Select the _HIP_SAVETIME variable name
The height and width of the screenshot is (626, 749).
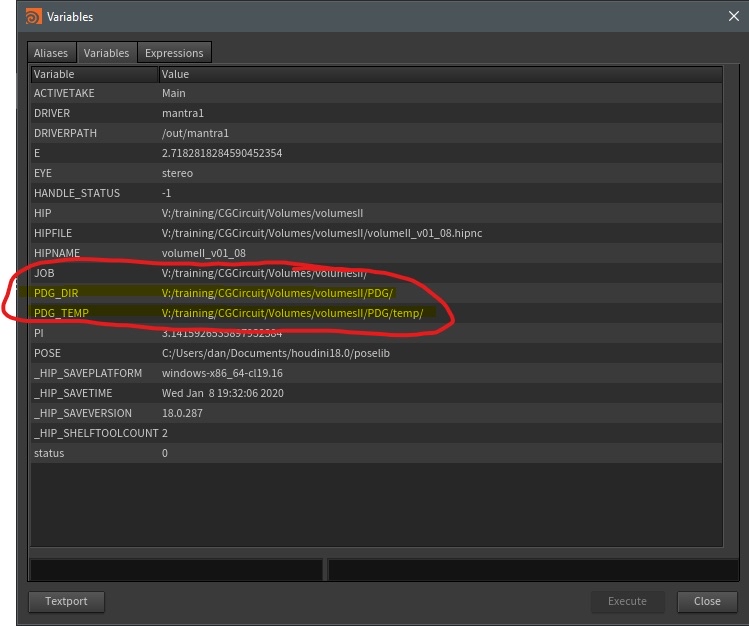pos(73,393)
